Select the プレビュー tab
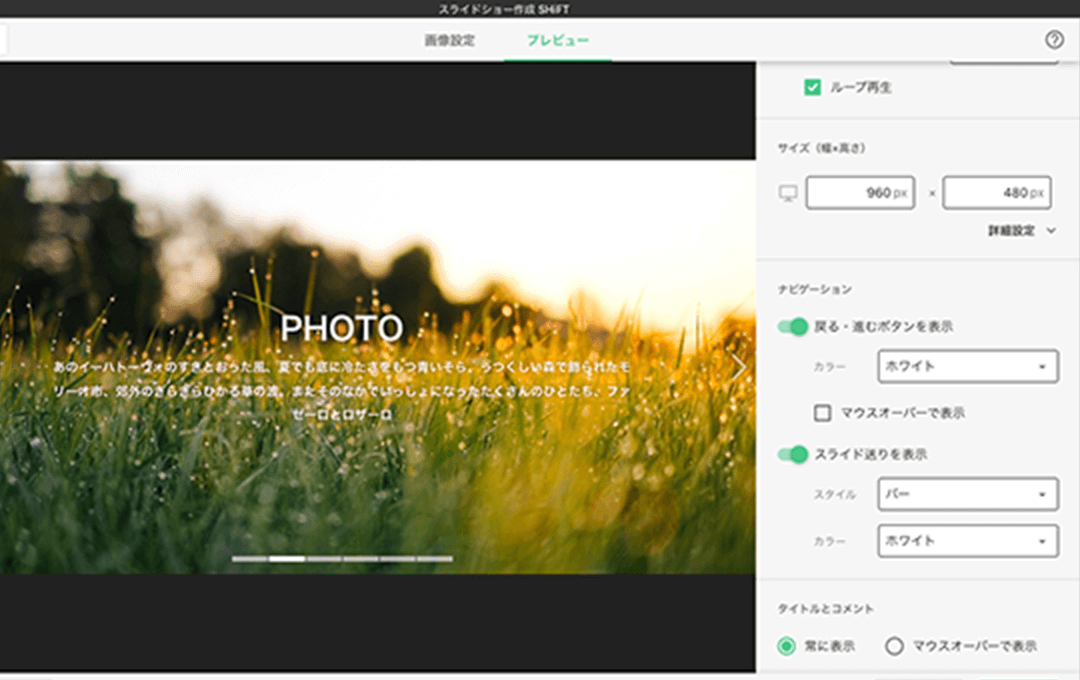Image resolution: width=1080 pixels, height=680 pixels. tap(558, 41)
